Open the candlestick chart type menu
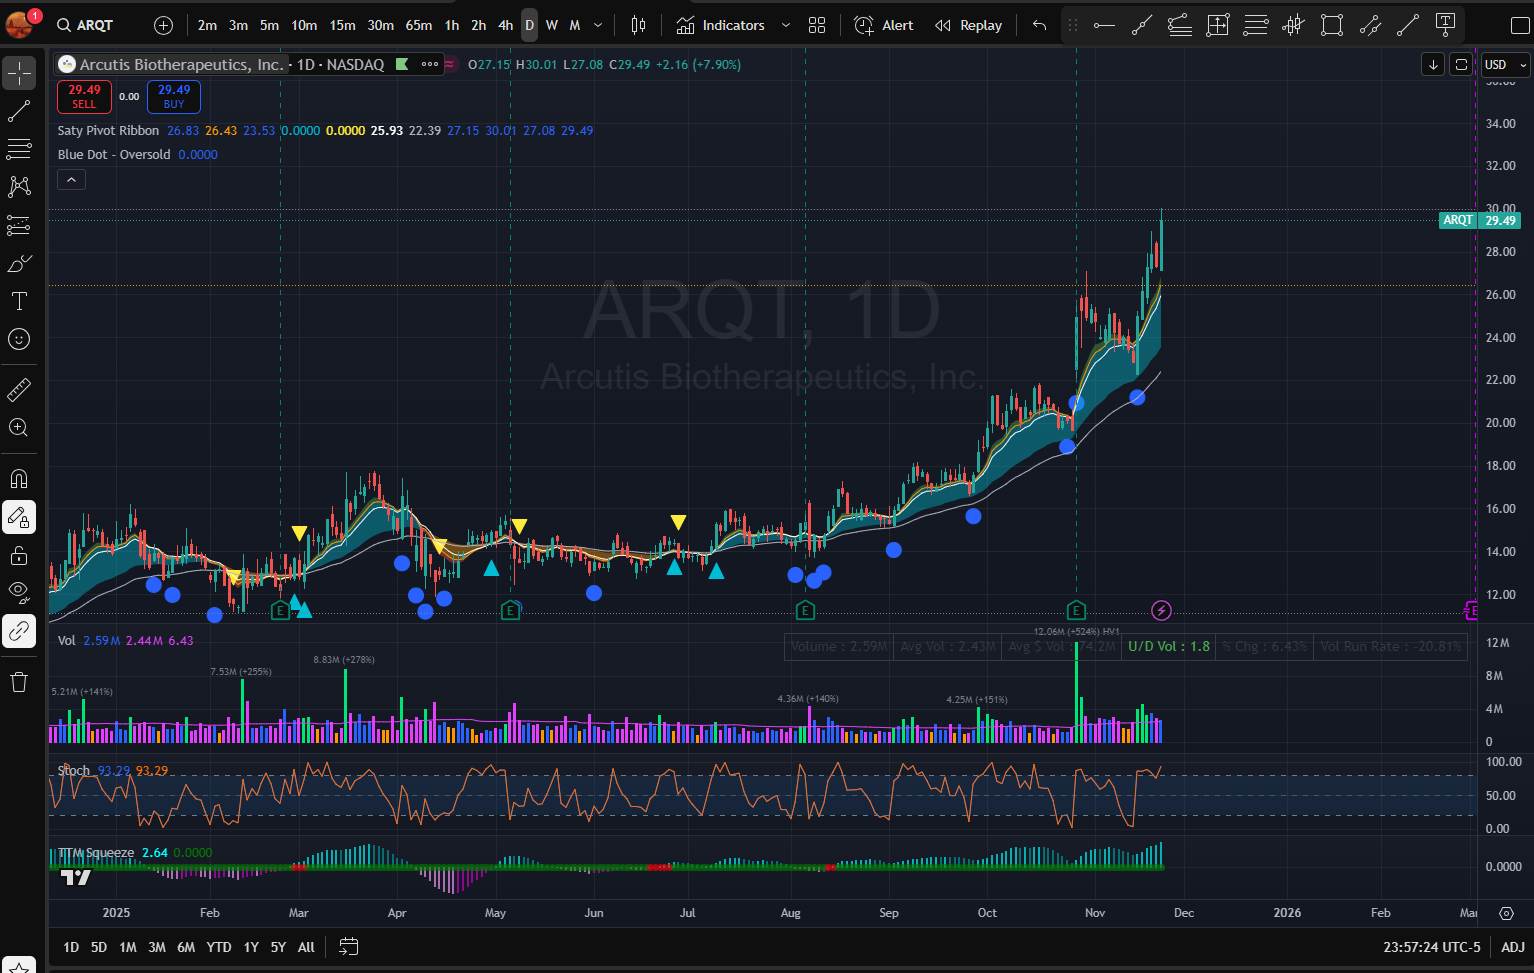 (639, 25)
